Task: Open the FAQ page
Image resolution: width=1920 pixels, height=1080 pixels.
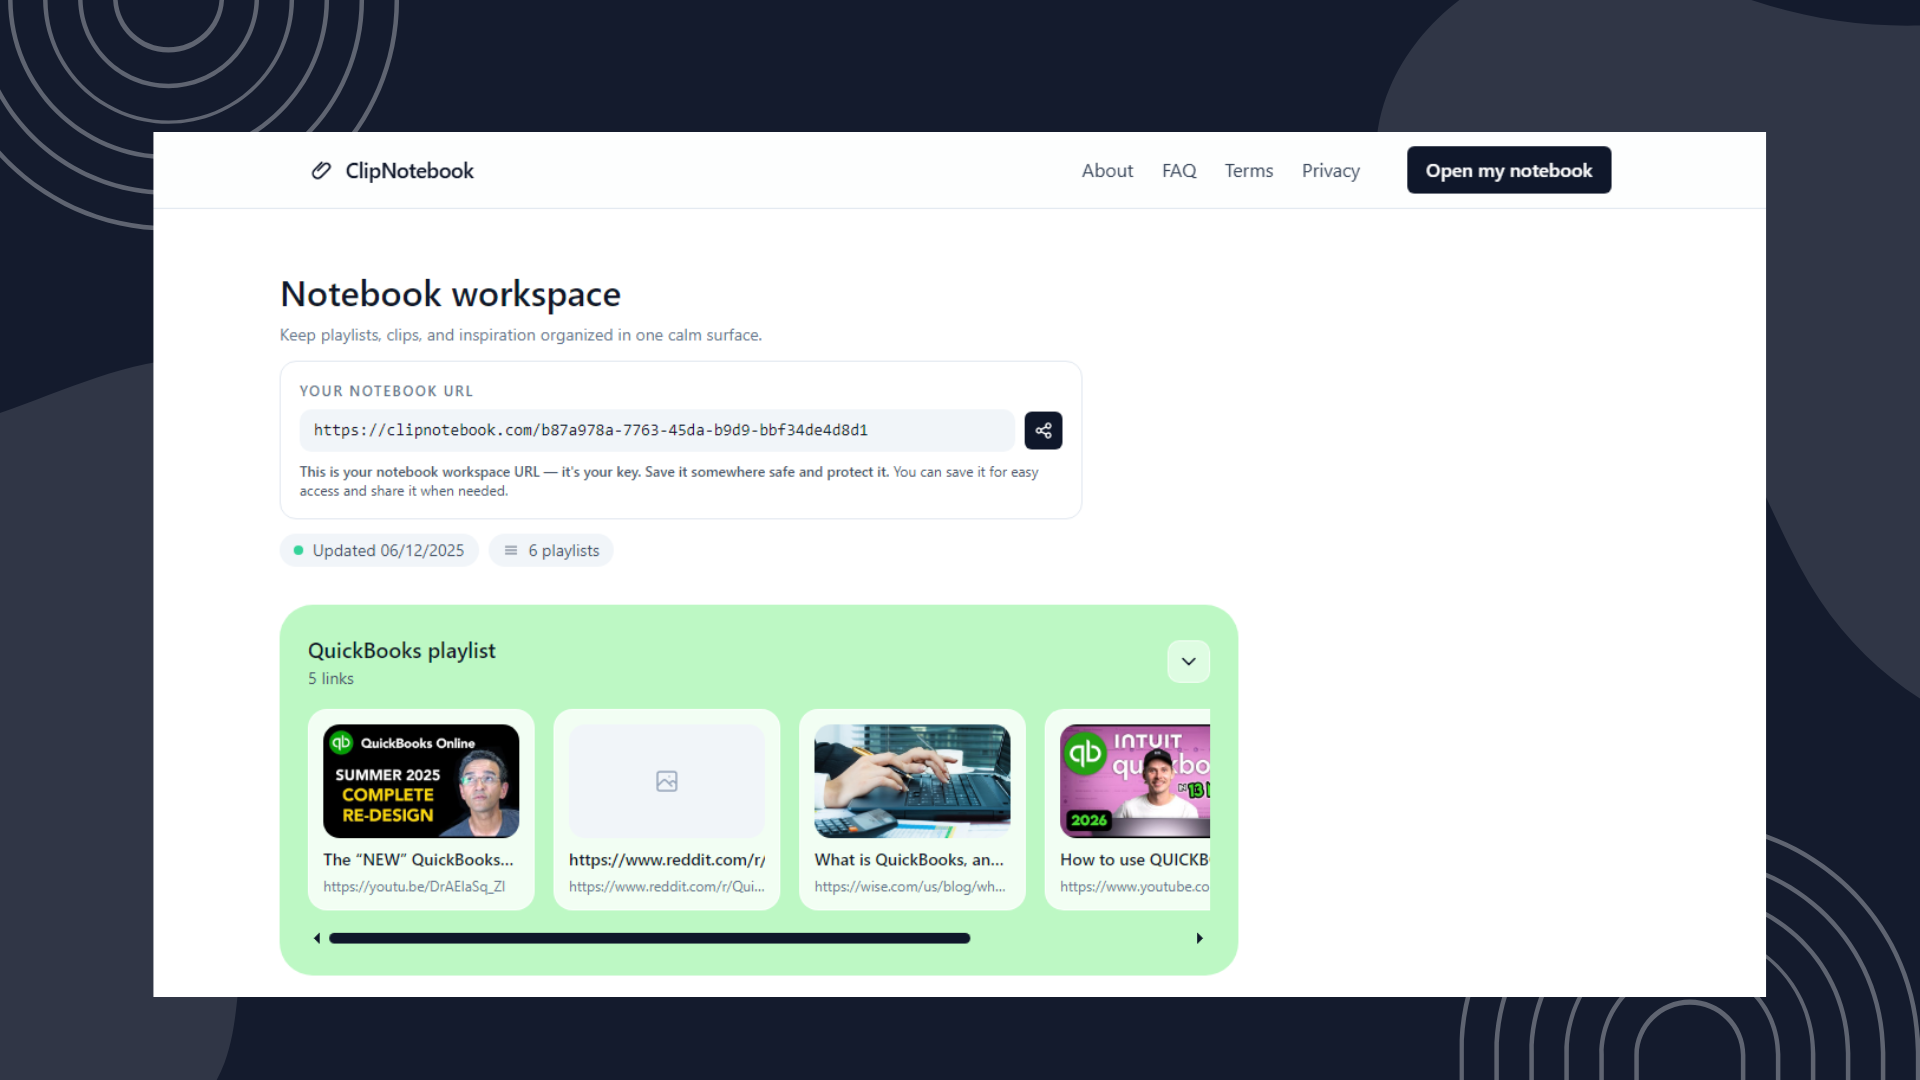Action: point(1179,171)
